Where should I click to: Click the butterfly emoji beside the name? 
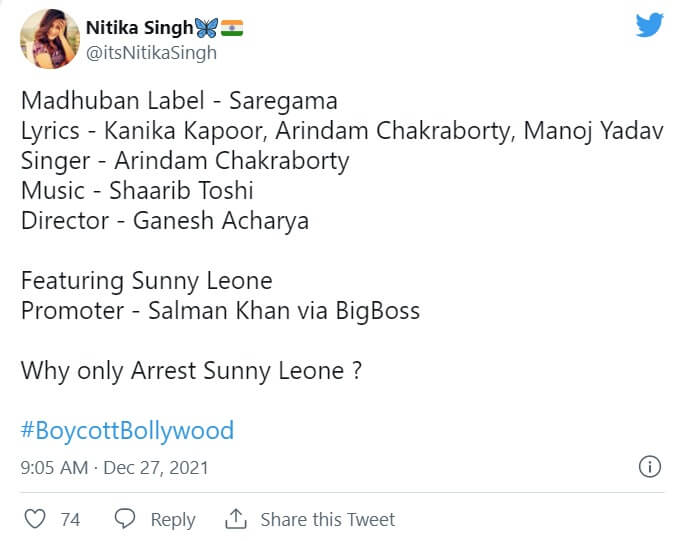(x=205, y=27)
